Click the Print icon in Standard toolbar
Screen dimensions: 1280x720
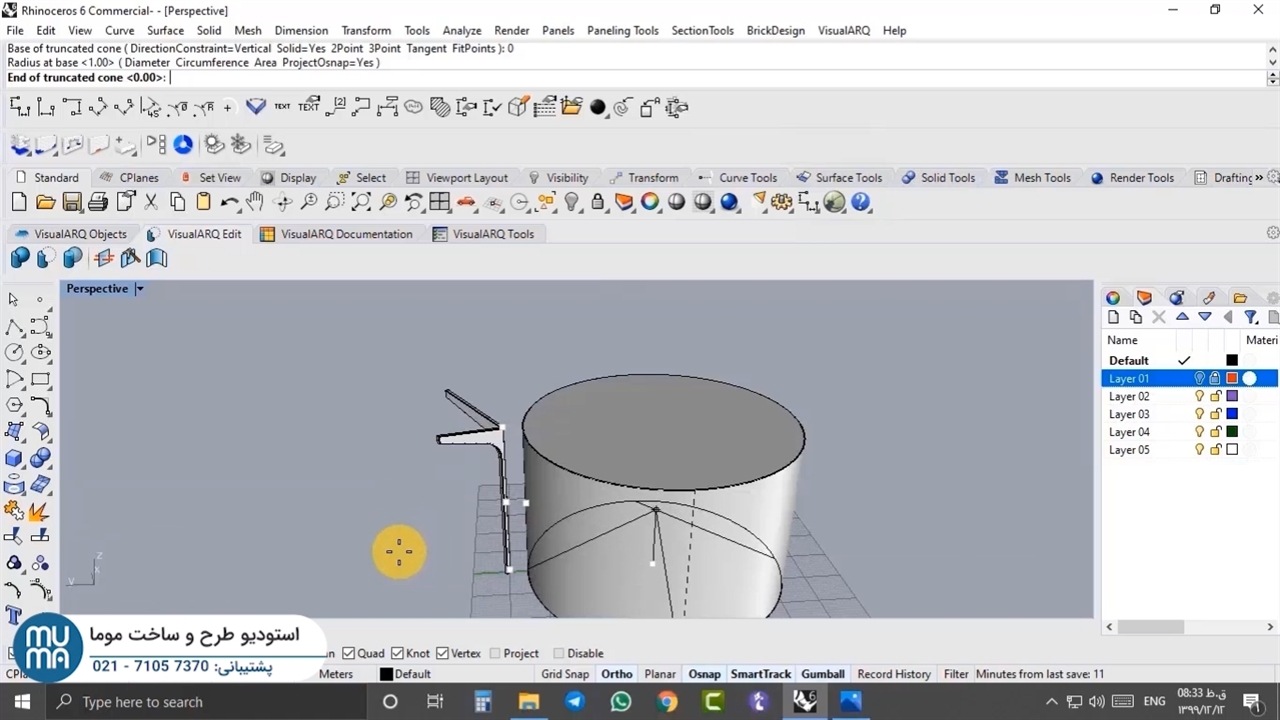[98, 202]
